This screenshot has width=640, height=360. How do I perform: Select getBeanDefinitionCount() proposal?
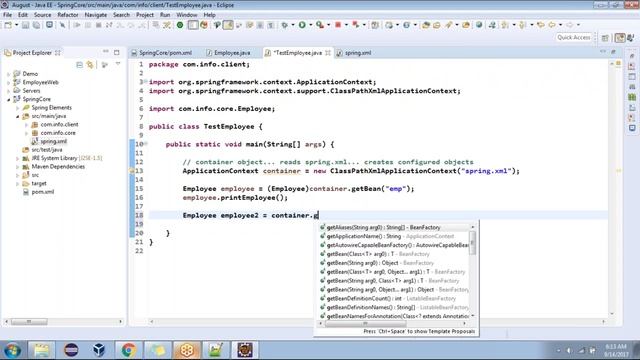395,298
